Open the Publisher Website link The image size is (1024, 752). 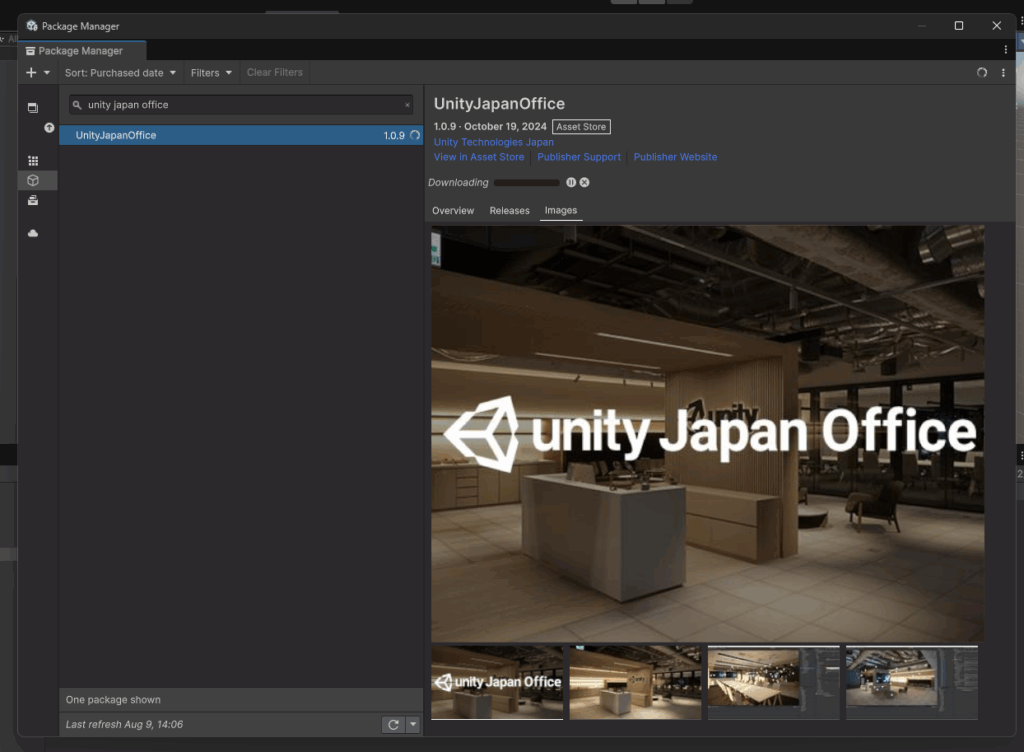(x=675, y=157)
